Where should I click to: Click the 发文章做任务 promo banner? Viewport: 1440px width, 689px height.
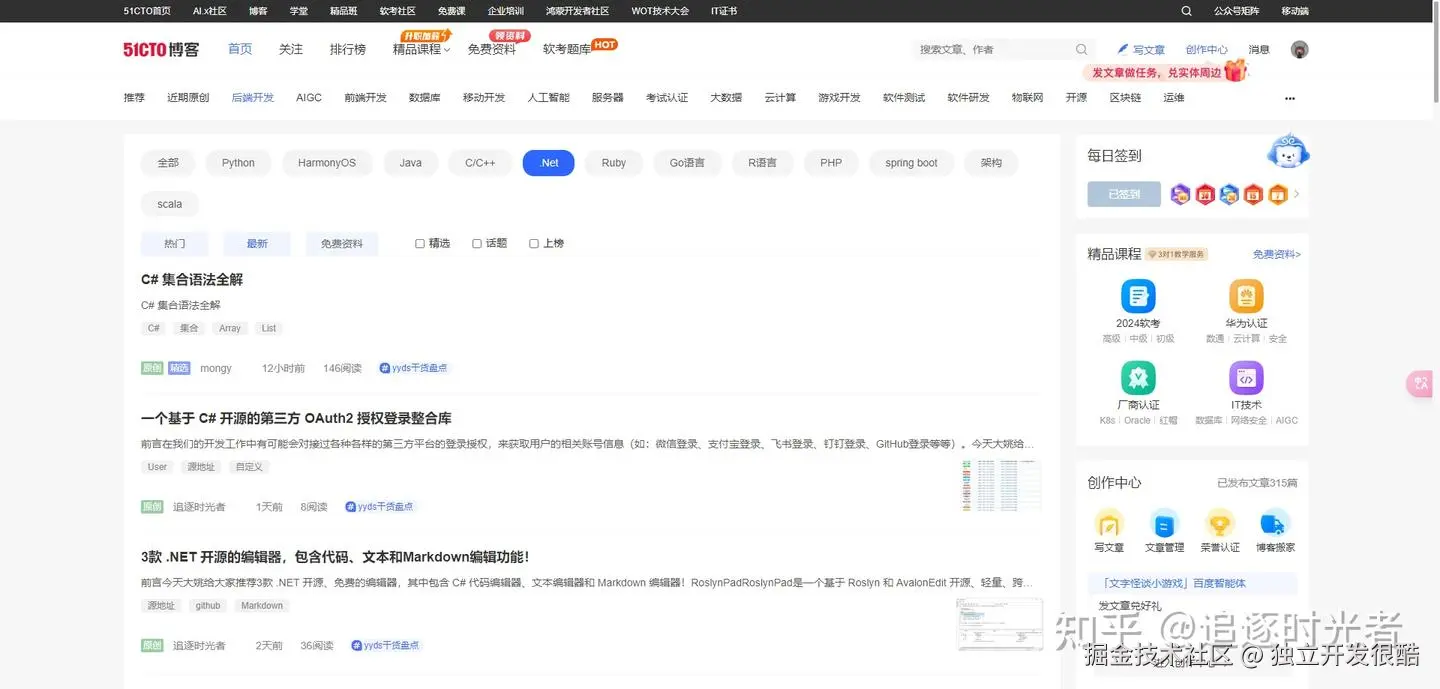[1166, 72]
